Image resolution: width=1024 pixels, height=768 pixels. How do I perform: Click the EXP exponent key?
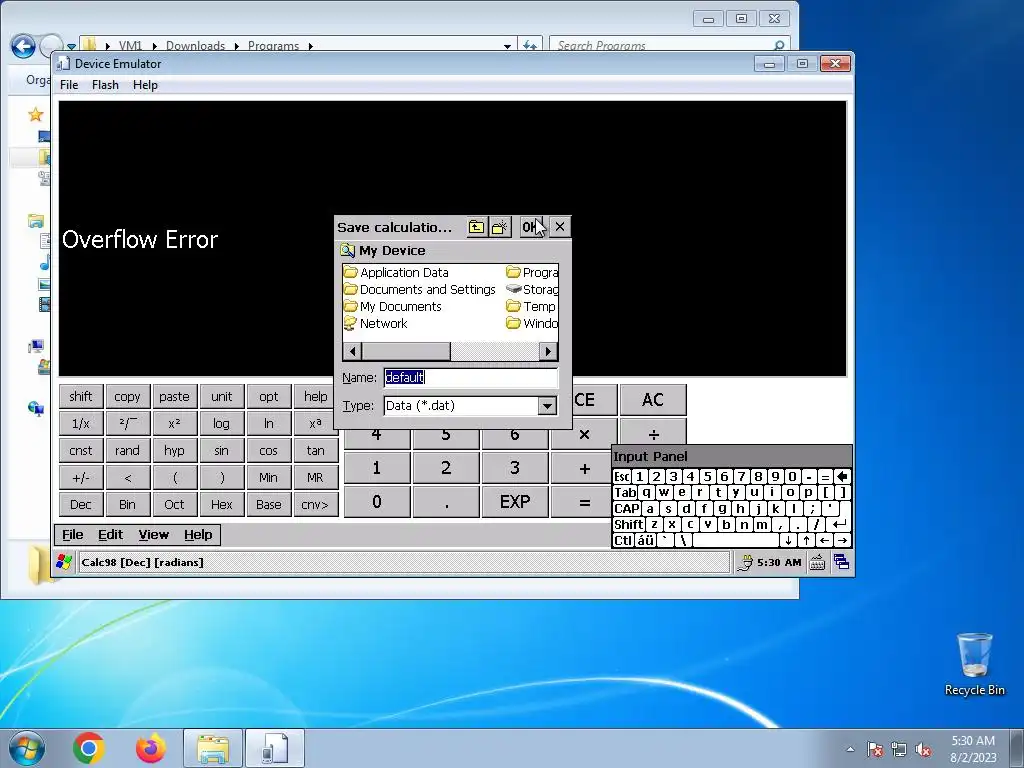point(515,502)
